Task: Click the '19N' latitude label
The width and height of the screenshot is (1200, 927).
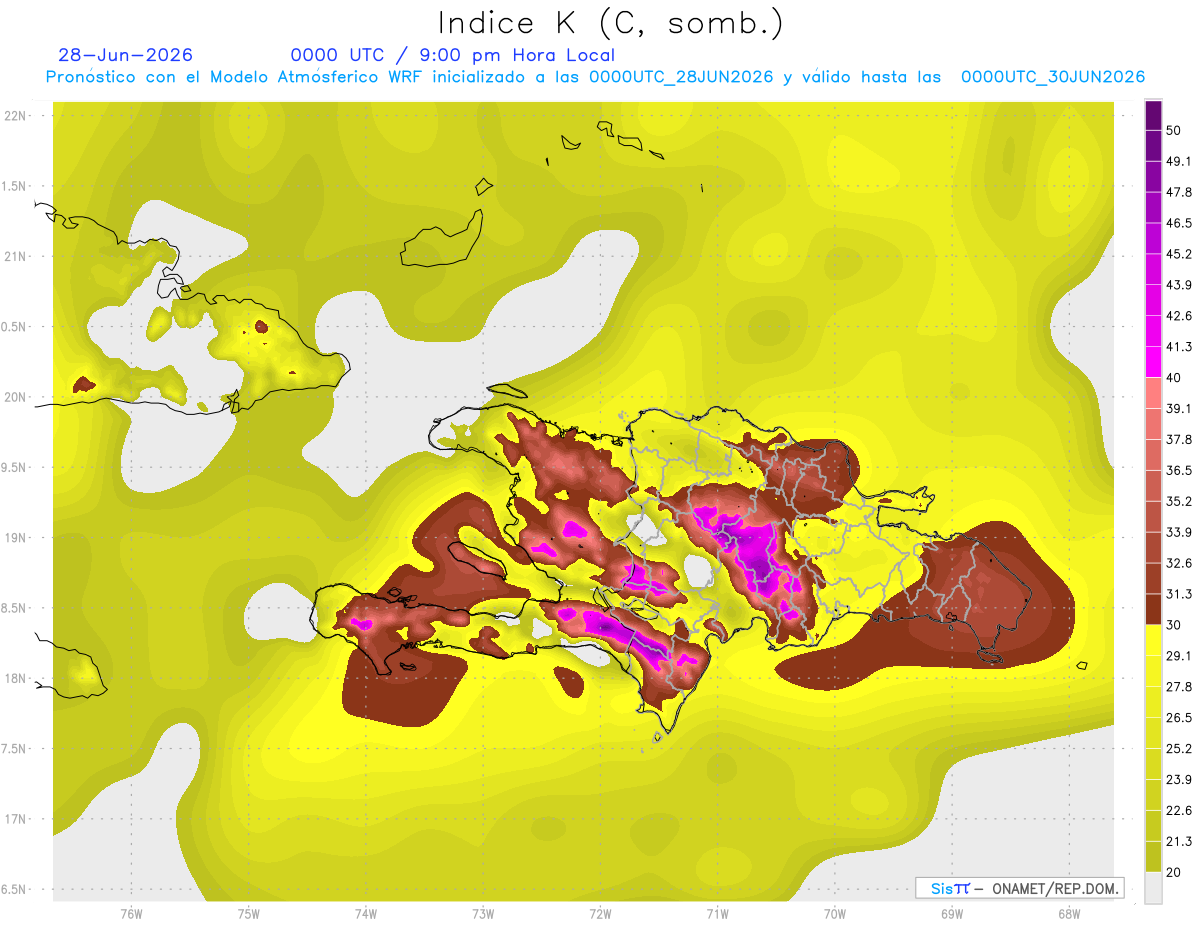Action: 16,537
